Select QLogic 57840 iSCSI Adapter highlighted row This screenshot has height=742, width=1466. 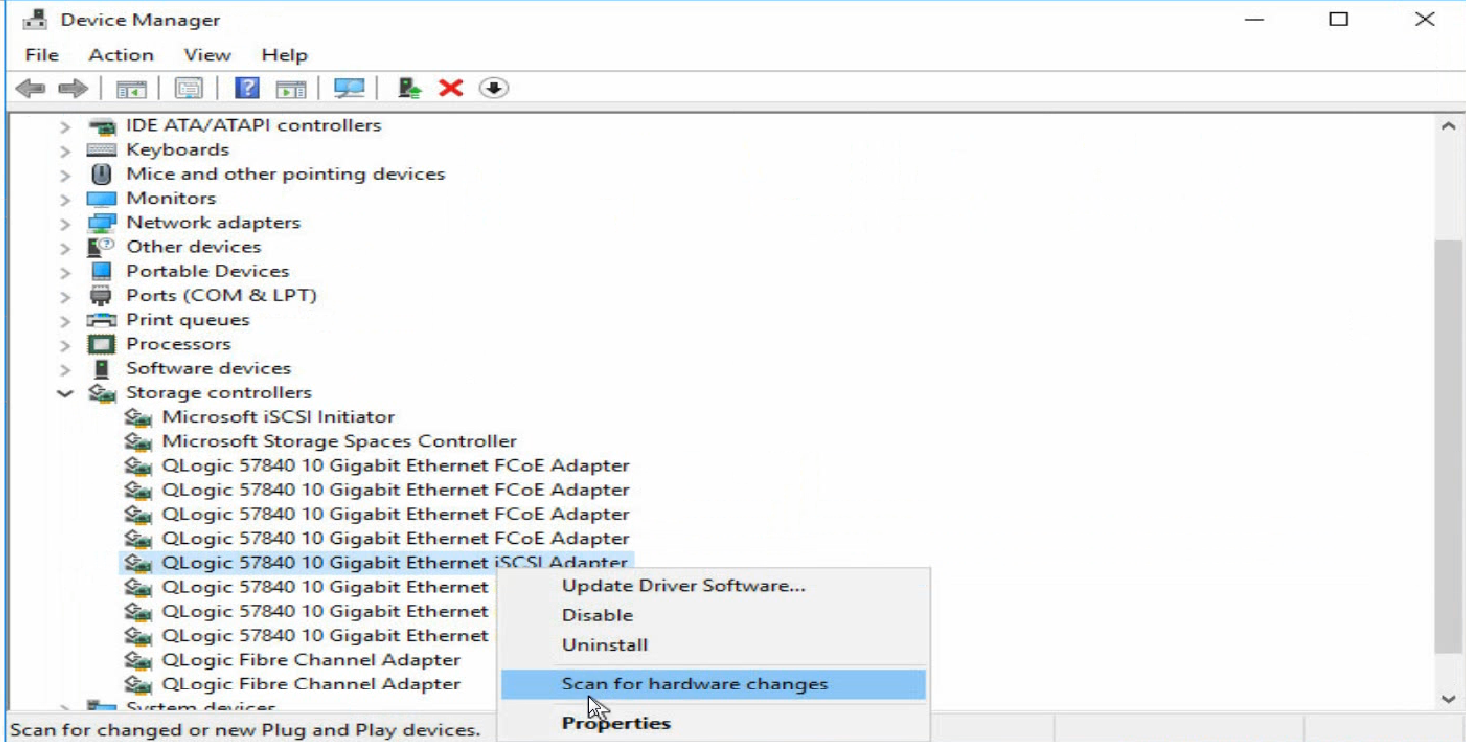(376, 563)
